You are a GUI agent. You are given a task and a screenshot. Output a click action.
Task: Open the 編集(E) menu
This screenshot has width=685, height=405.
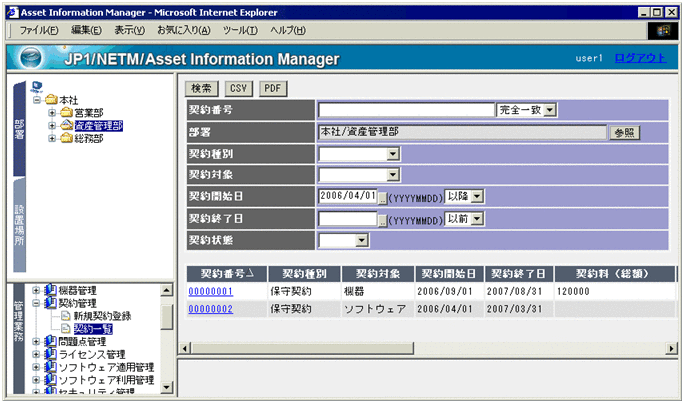click(86, 30)
